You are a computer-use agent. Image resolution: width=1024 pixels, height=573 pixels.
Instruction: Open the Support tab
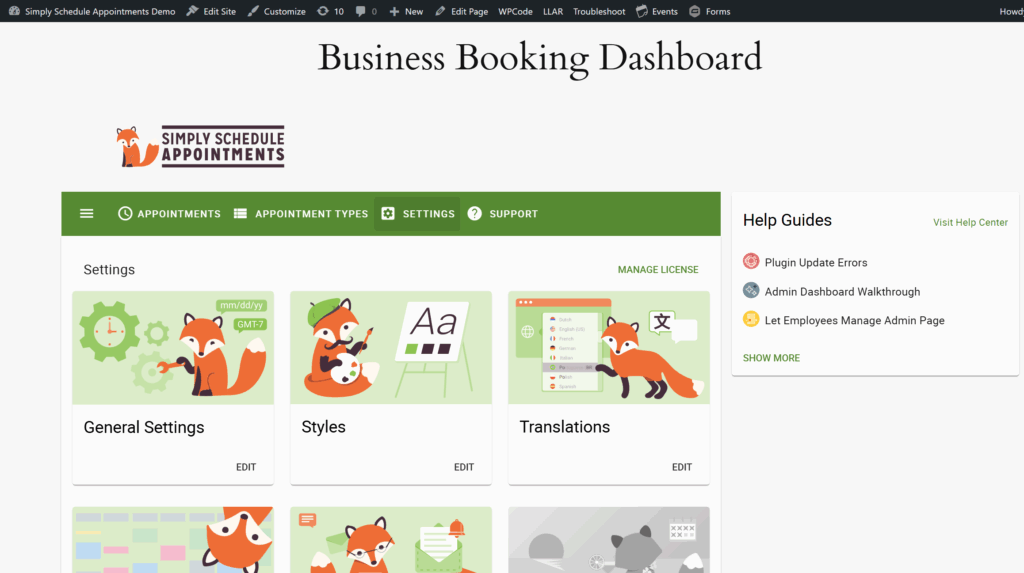pos(503,214)
